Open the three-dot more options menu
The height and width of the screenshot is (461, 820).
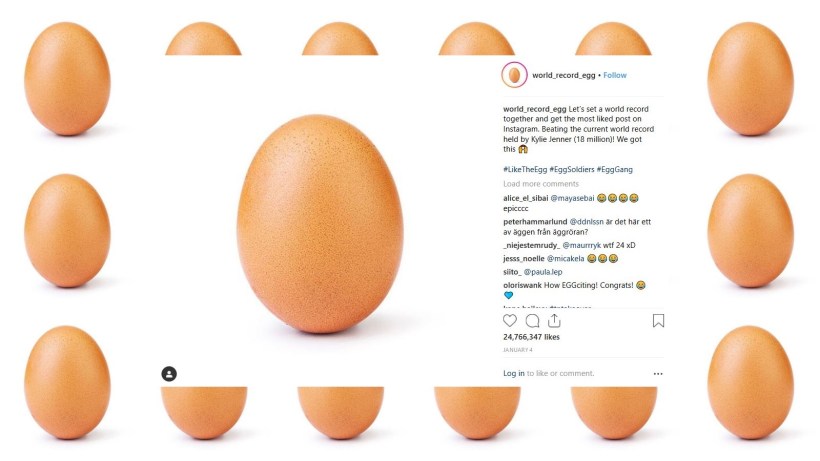click(x=658, y=373)
